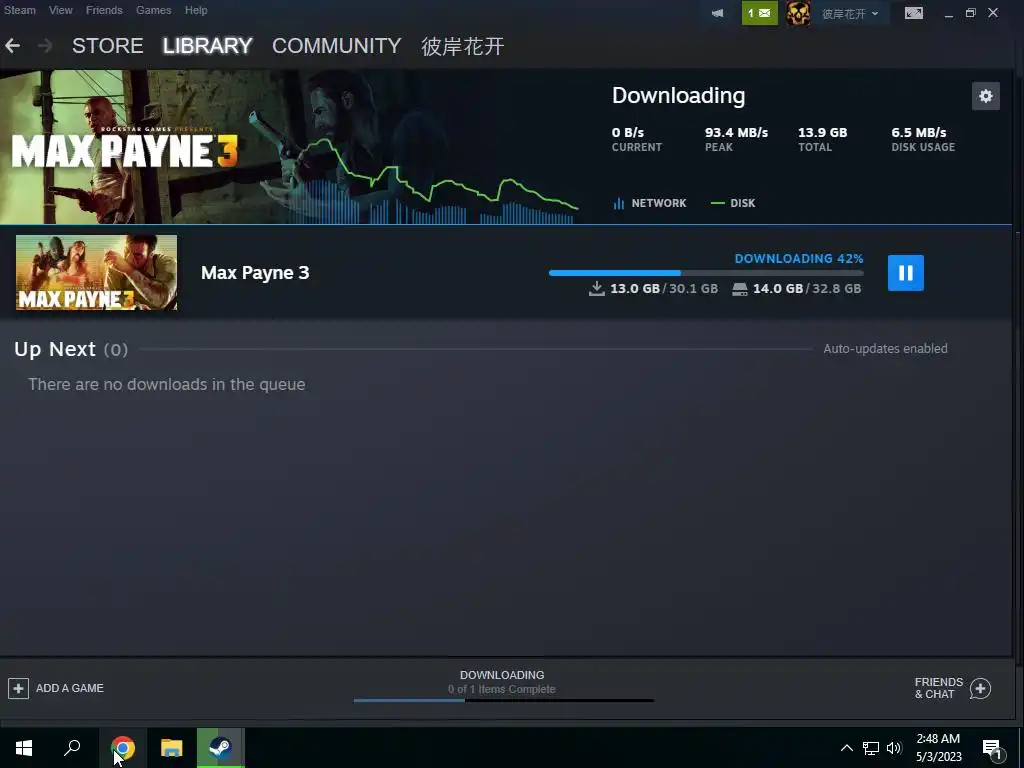Image resolution: width=1024 pixels, height=768 pixels.
Task: Toggle the NETWORK graph legend
Action: [x=650, y=203]
